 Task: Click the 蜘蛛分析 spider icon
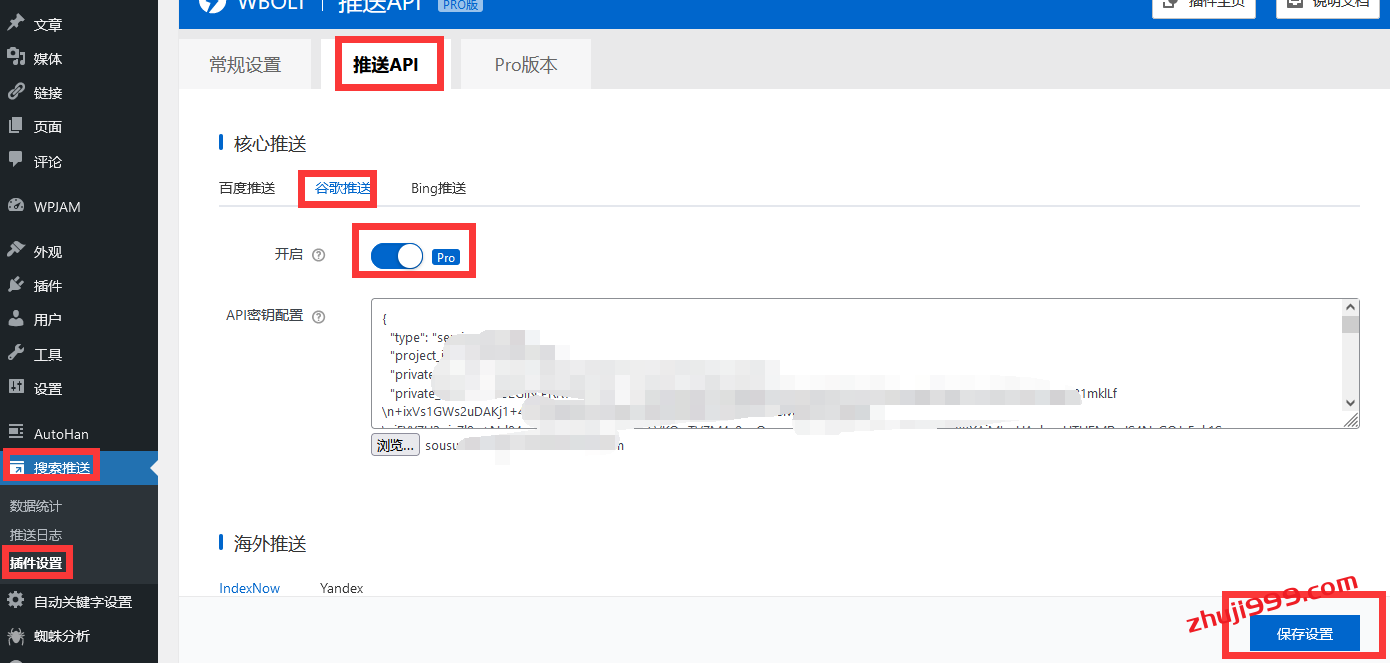coord(16,635)
